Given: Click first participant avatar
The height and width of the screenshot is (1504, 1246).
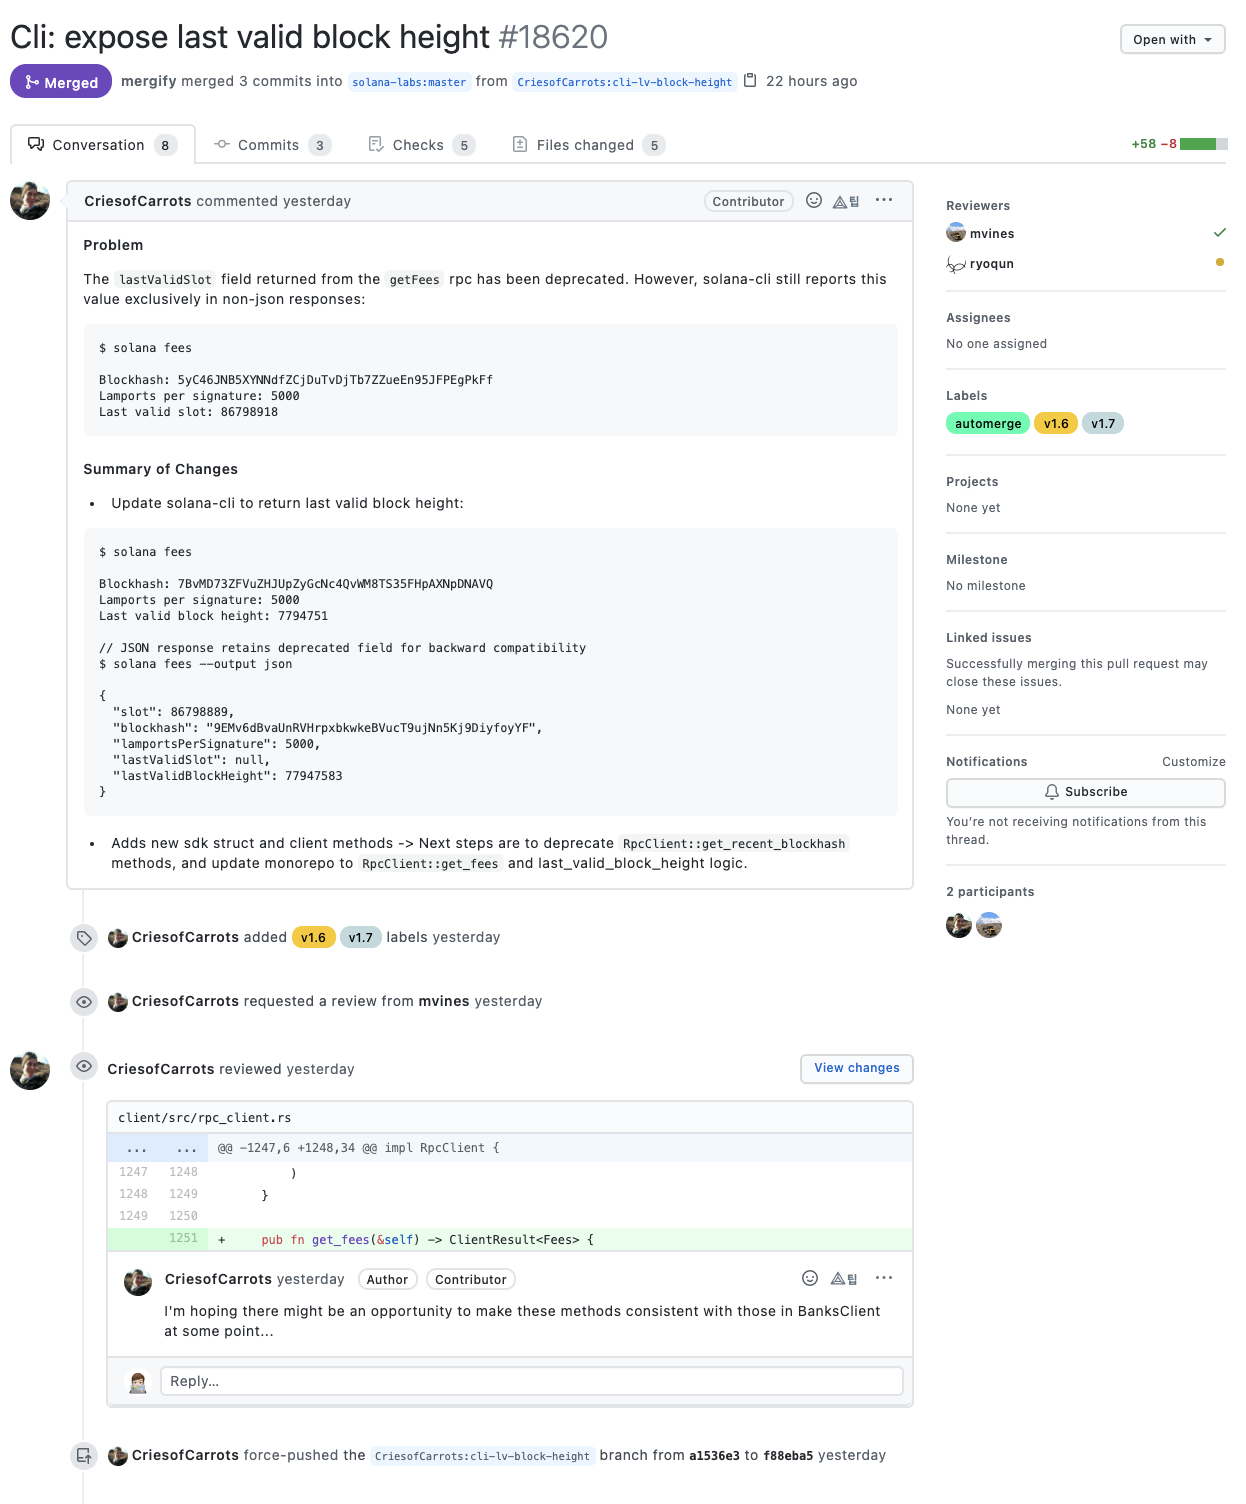Looking at the screenshot, I should [959, 925].
